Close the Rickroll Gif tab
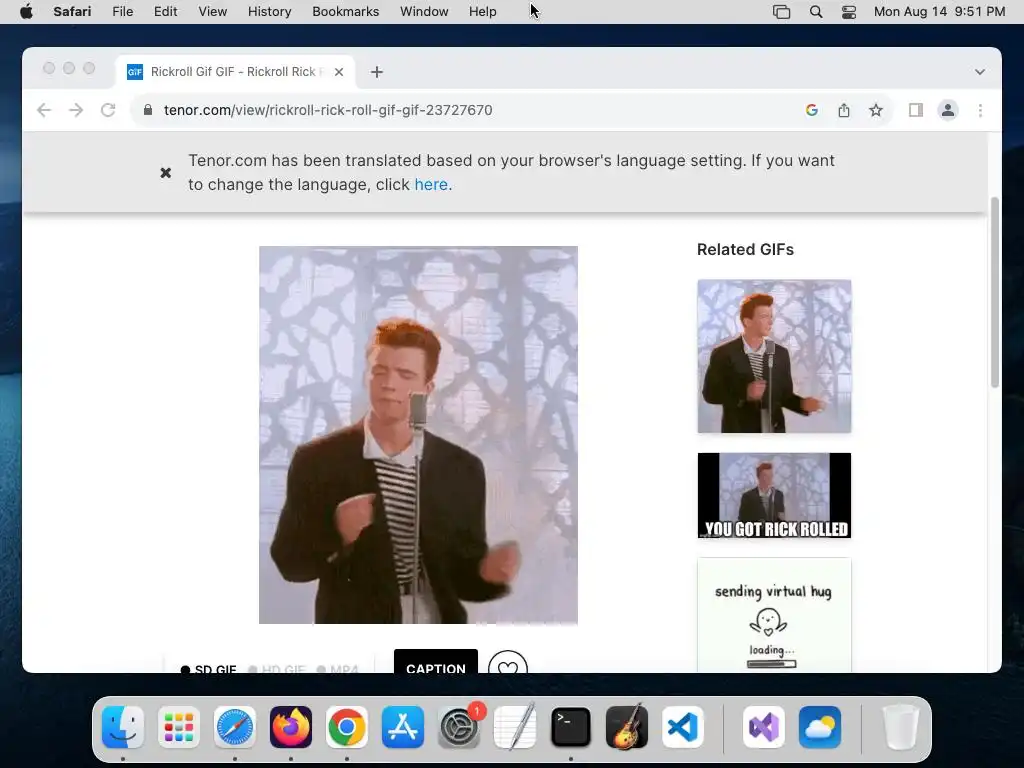This screenshot has width=1024, height=768. point(339,72)
